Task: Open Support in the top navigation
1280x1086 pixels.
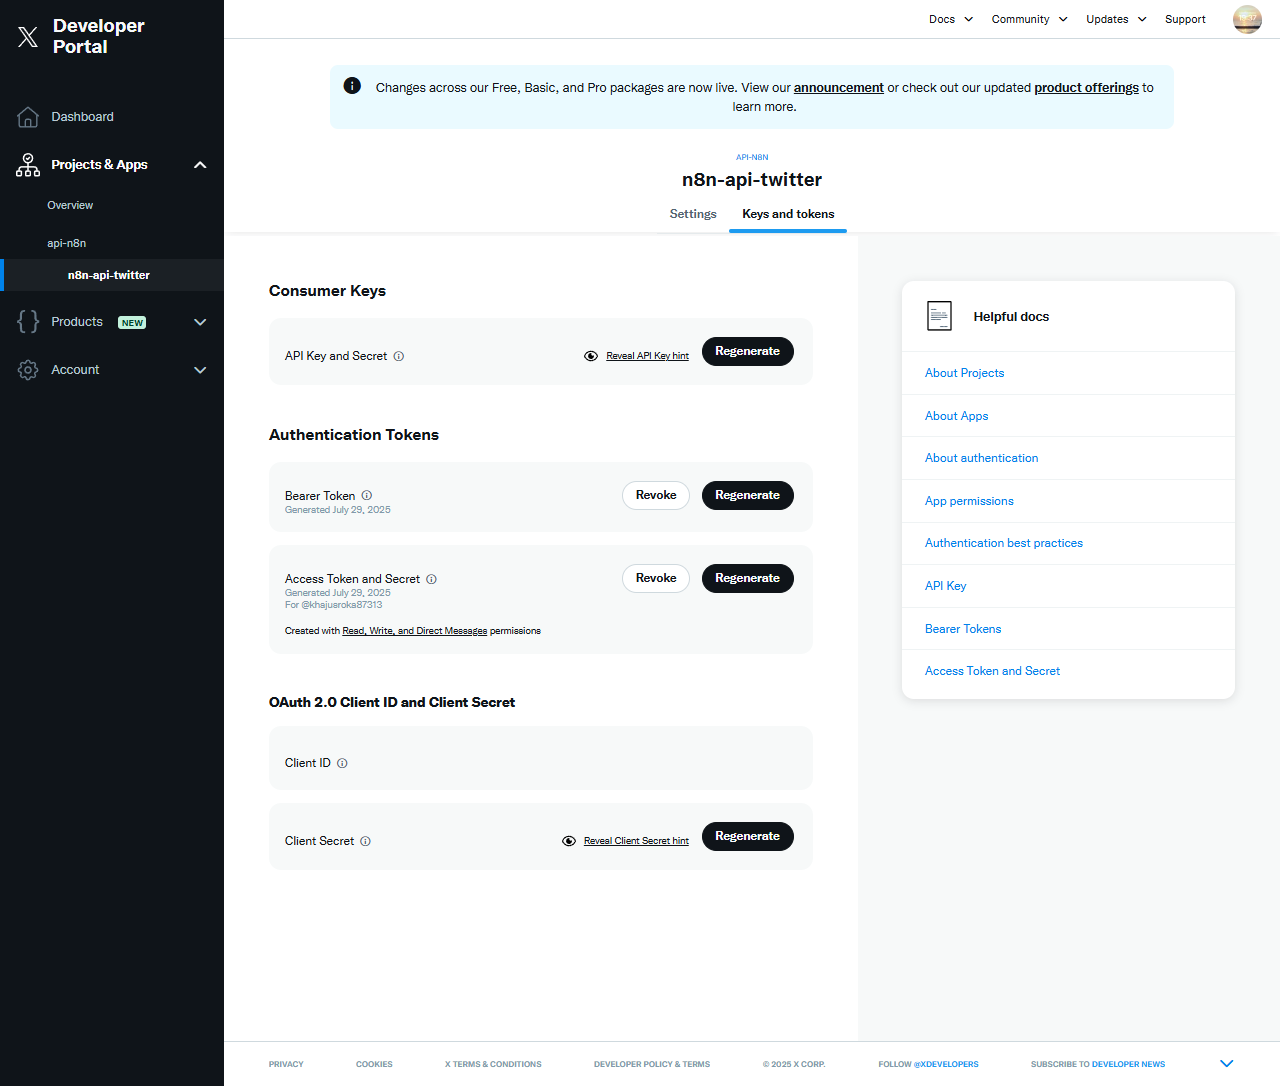Action: click(1185, 19)
